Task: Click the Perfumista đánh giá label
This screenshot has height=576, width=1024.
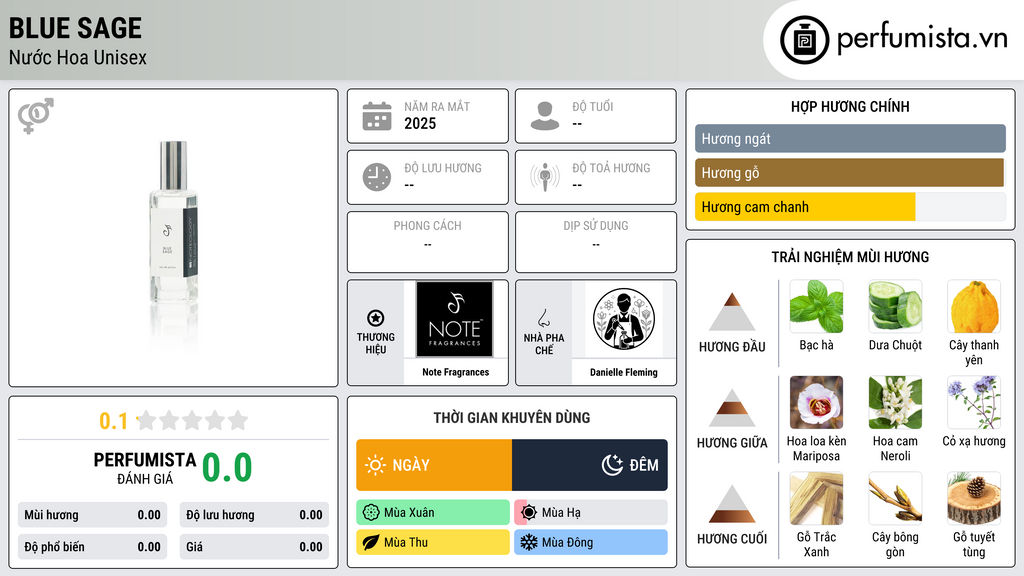Action: click(145, 468)
